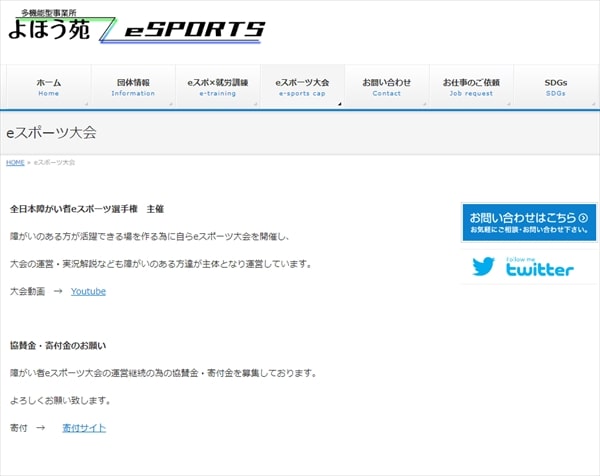Open the ホーム navigation item

pyautogui.click(x=48, y=86)
